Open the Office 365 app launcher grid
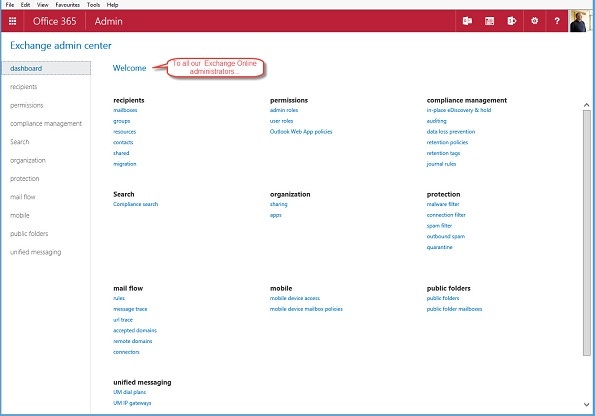 click(x=13, y=21)
